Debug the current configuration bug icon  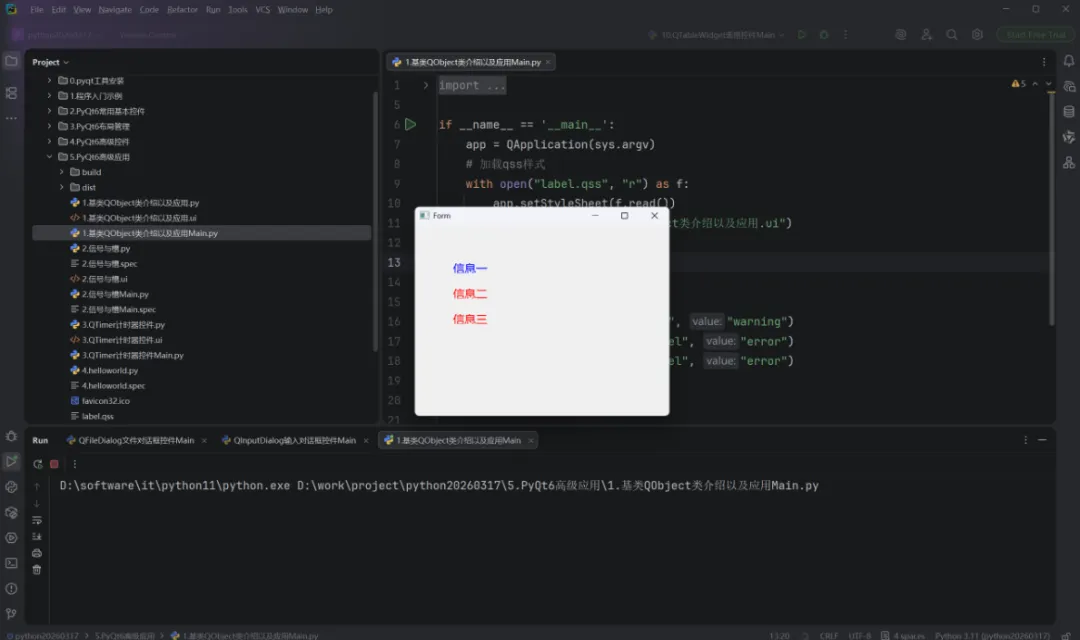click(x=824, y=34)
